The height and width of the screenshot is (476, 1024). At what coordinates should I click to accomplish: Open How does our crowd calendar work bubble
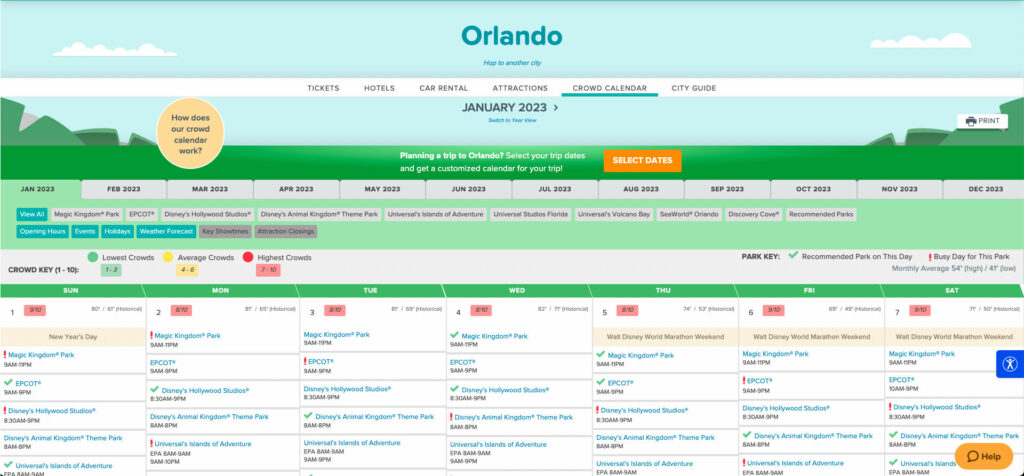coord(190,134)
